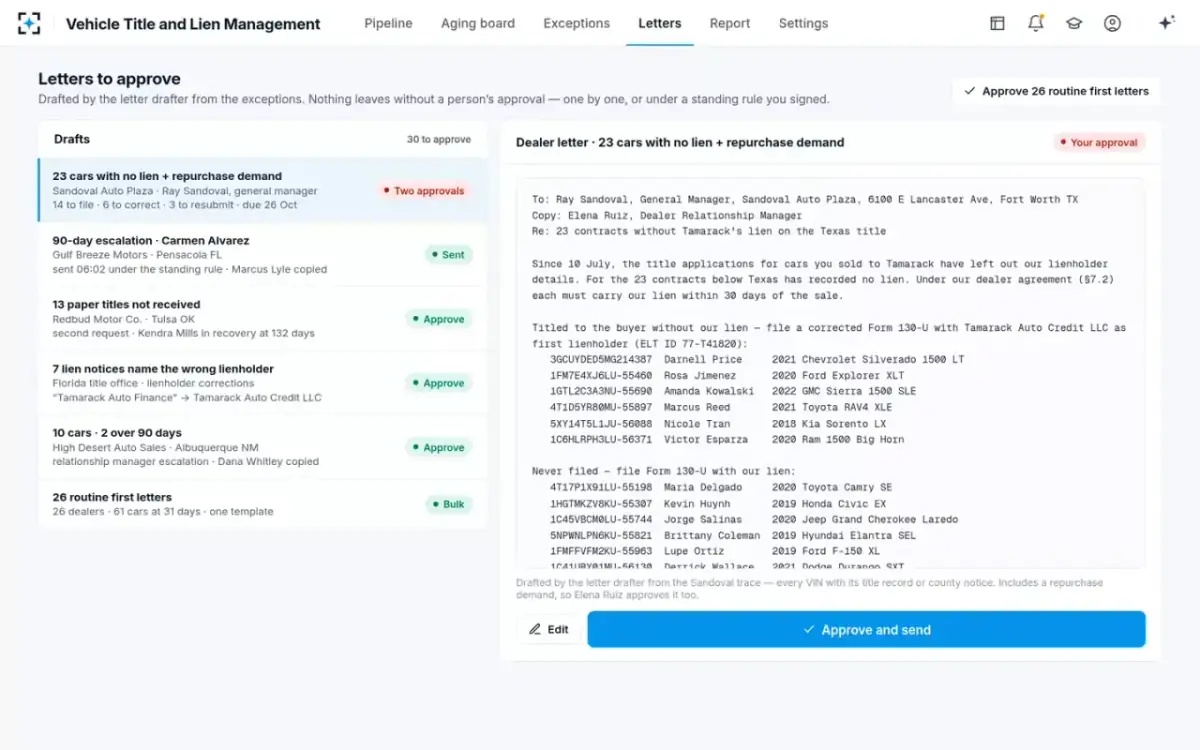The width and height of the screenshot is (1200, 750).
Task: Approve the 13 paper titles letter
Action: coord(439,319)
